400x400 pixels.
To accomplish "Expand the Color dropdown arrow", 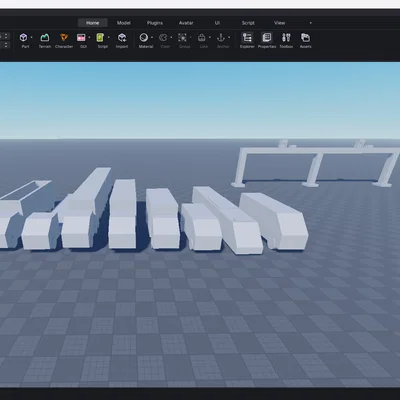I will [x=171, y=38].
